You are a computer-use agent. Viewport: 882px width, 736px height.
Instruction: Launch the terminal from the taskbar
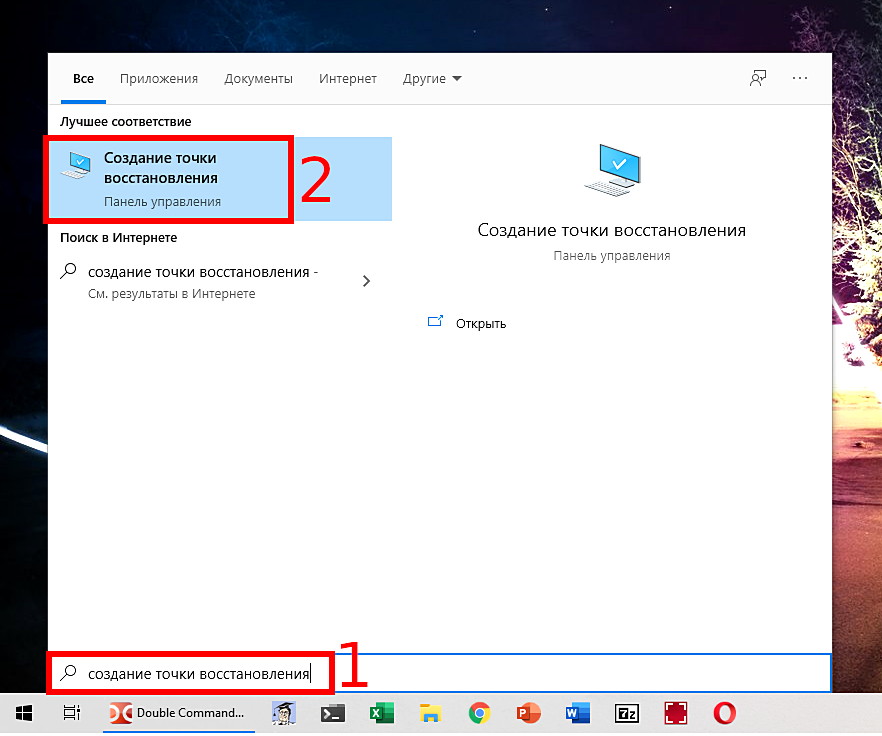pyautogui.click(x=333, y=713)
